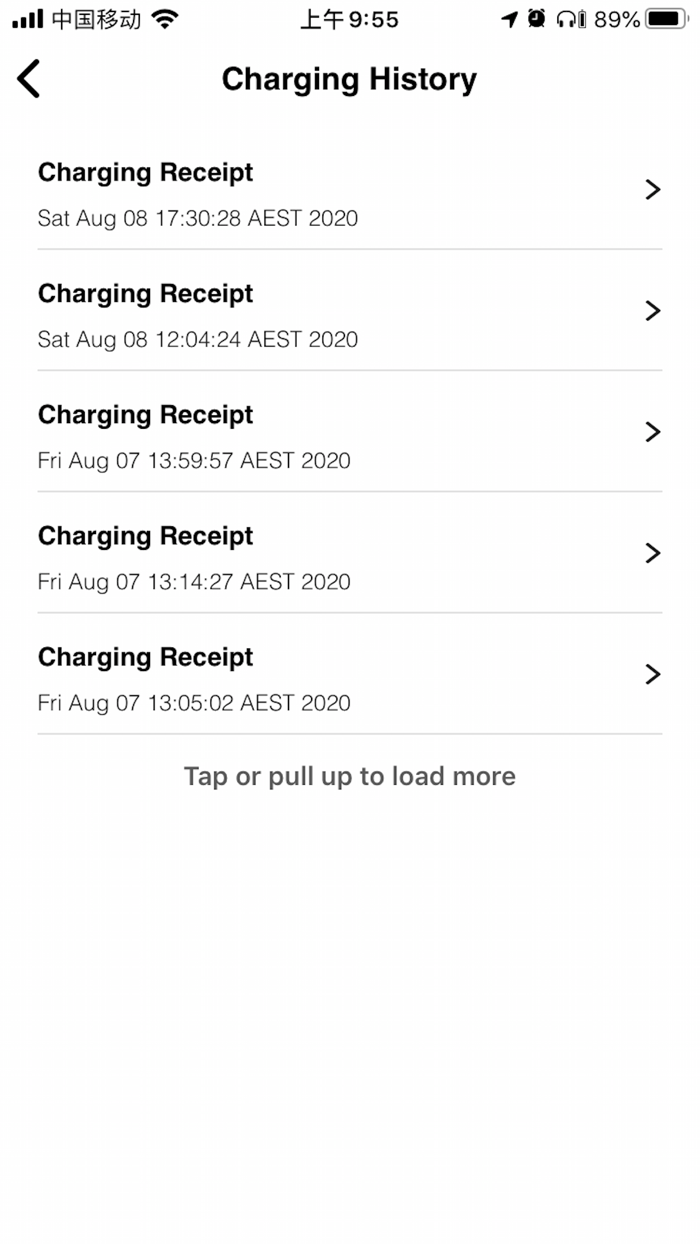Tap the battery level display
Image resolution: width=700 pixels, height=1244 pixels.
665,17
